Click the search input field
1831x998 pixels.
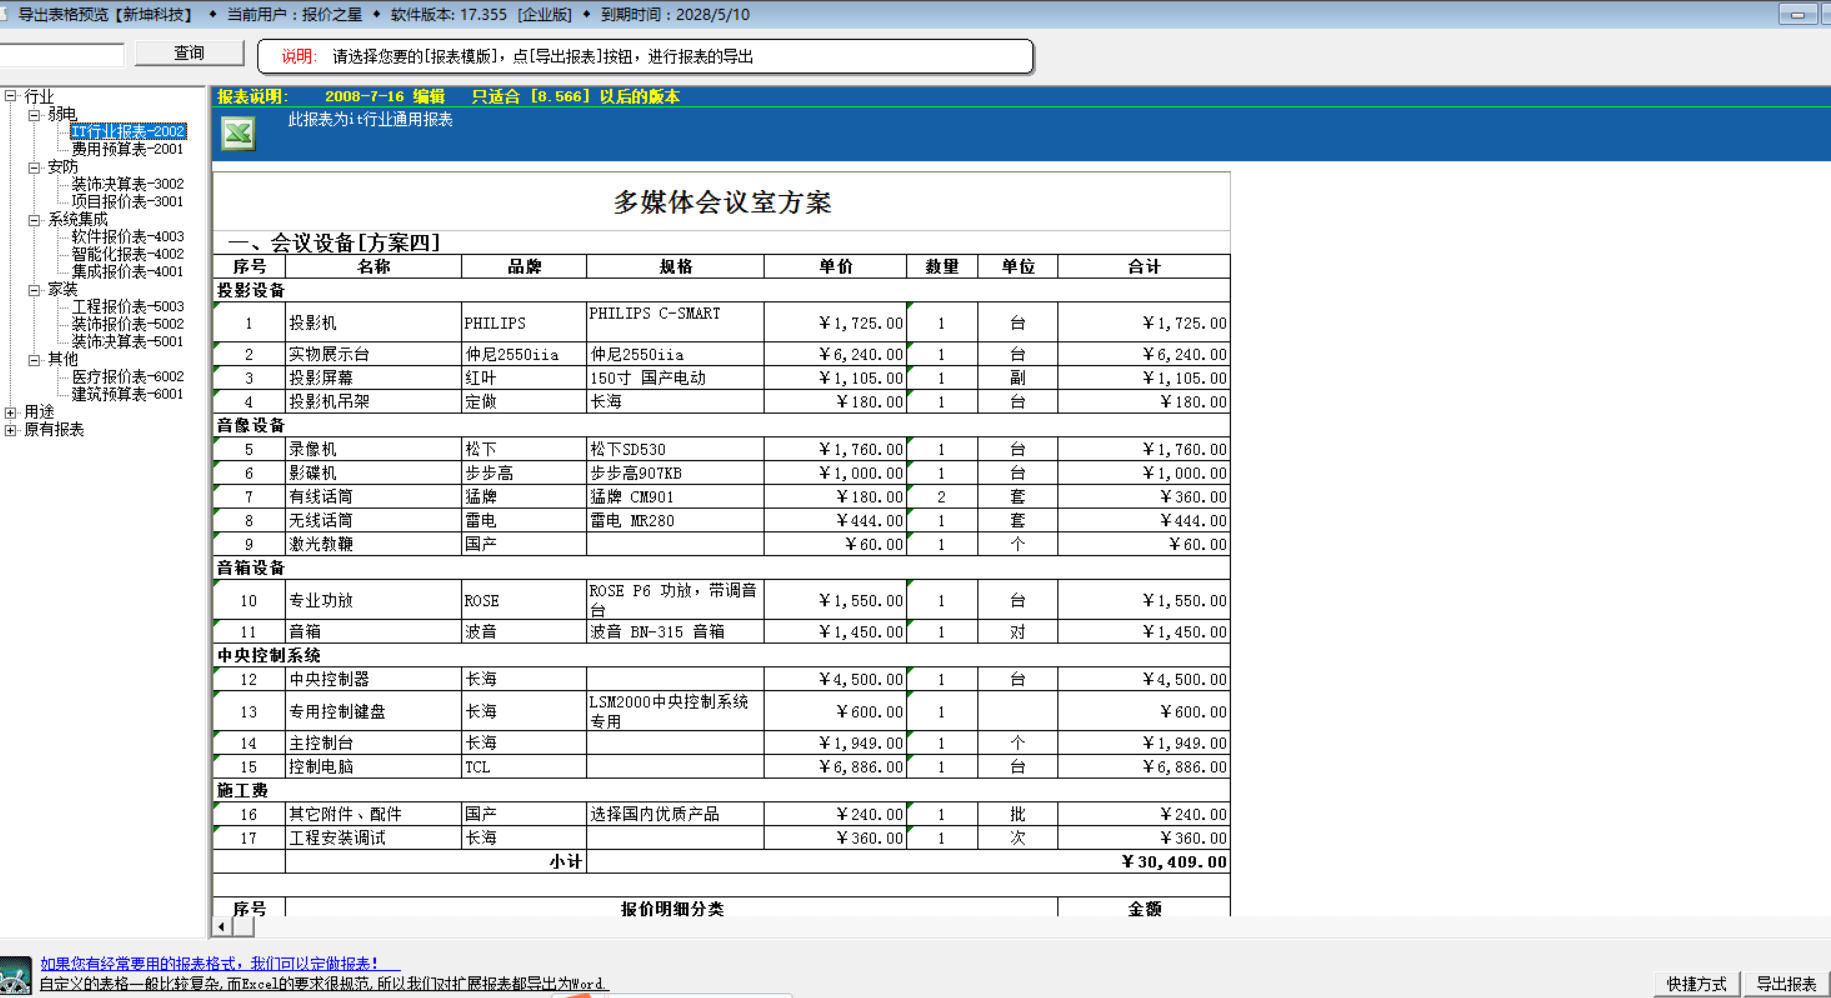[62, 54]
